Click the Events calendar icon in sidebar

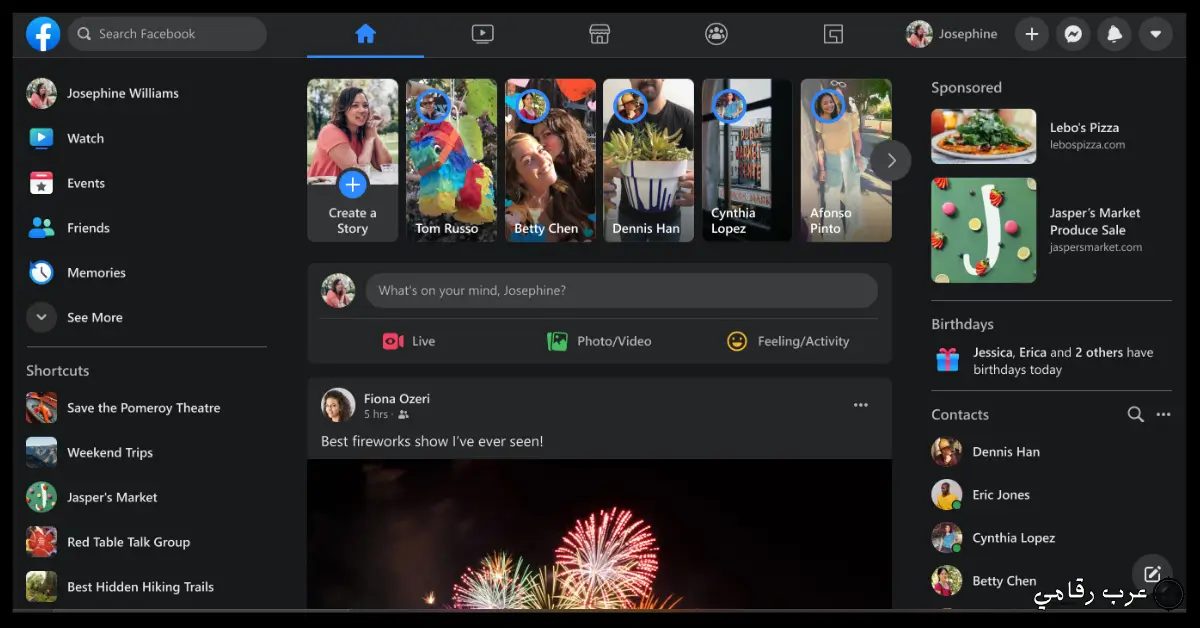point(41,183)
